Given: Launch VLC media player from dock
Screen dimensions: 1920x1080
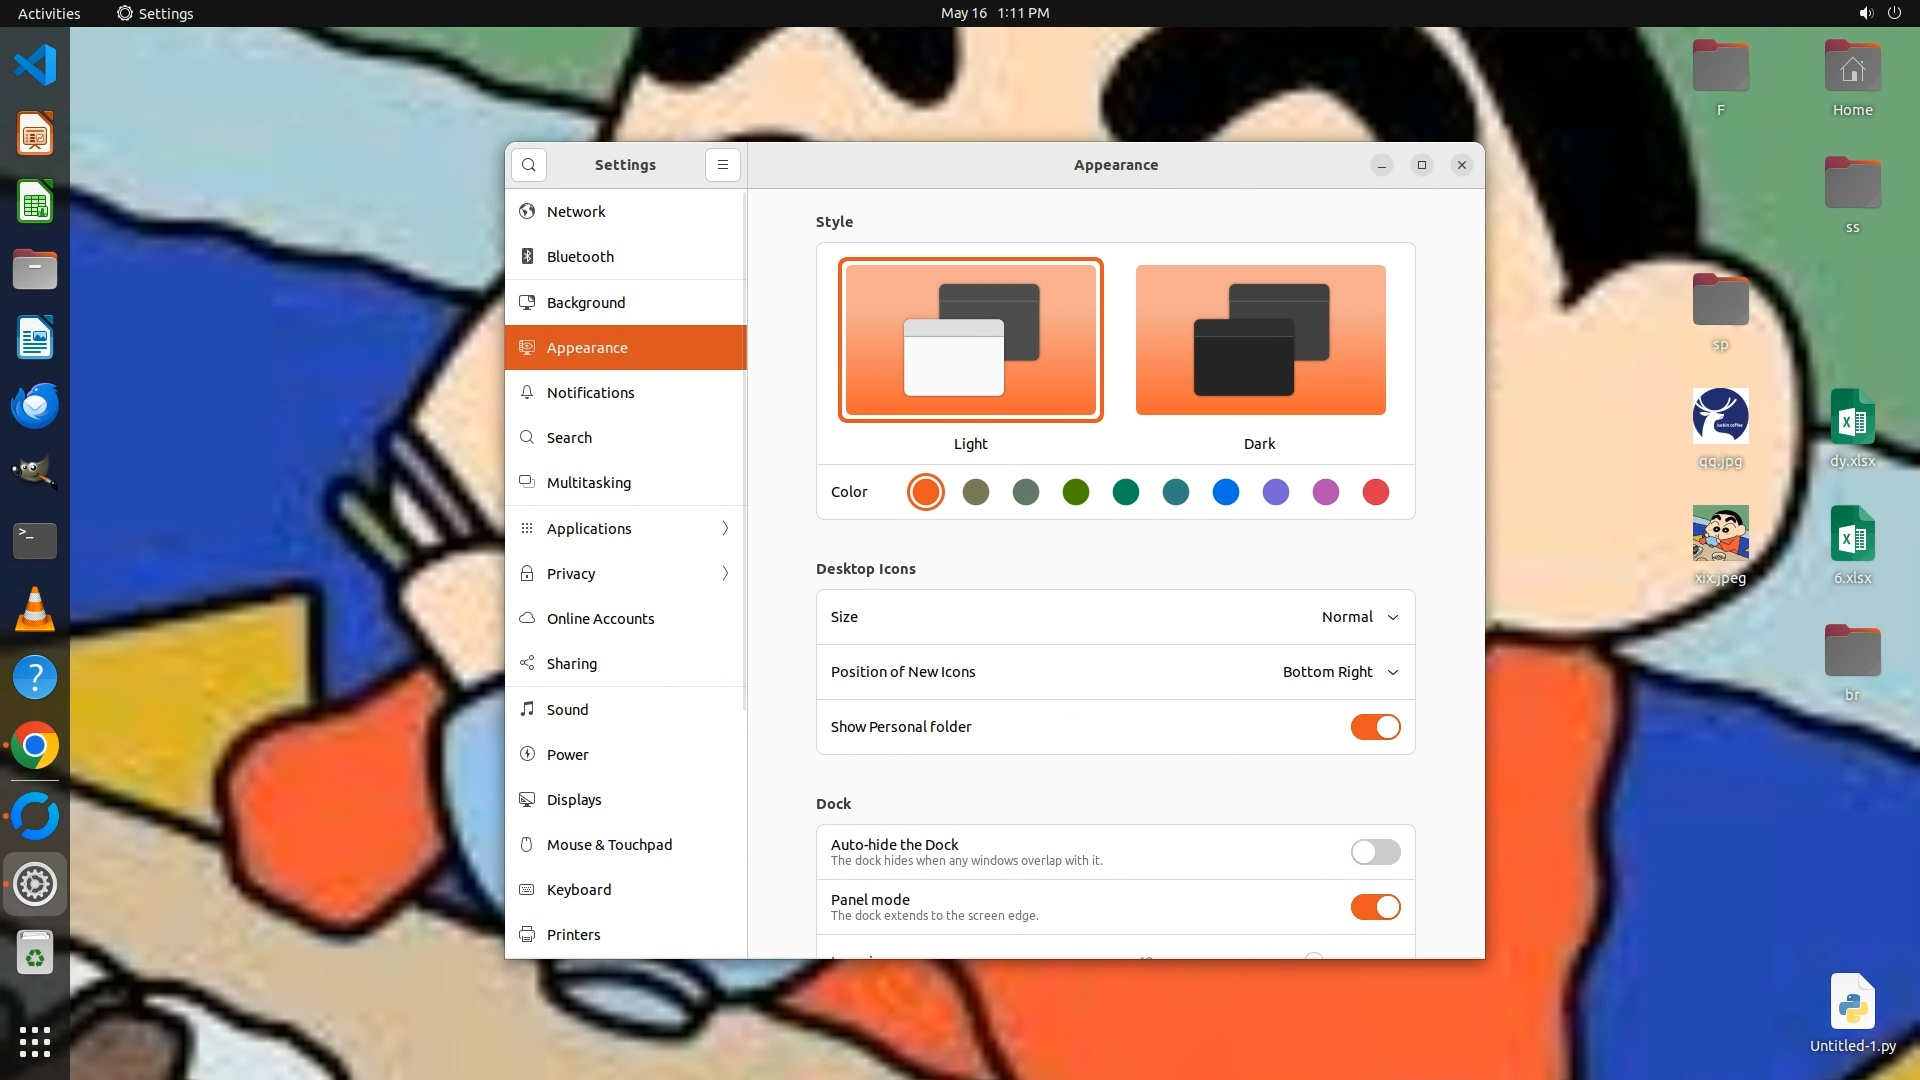Looking at the screenshot, I should (35, 609).
